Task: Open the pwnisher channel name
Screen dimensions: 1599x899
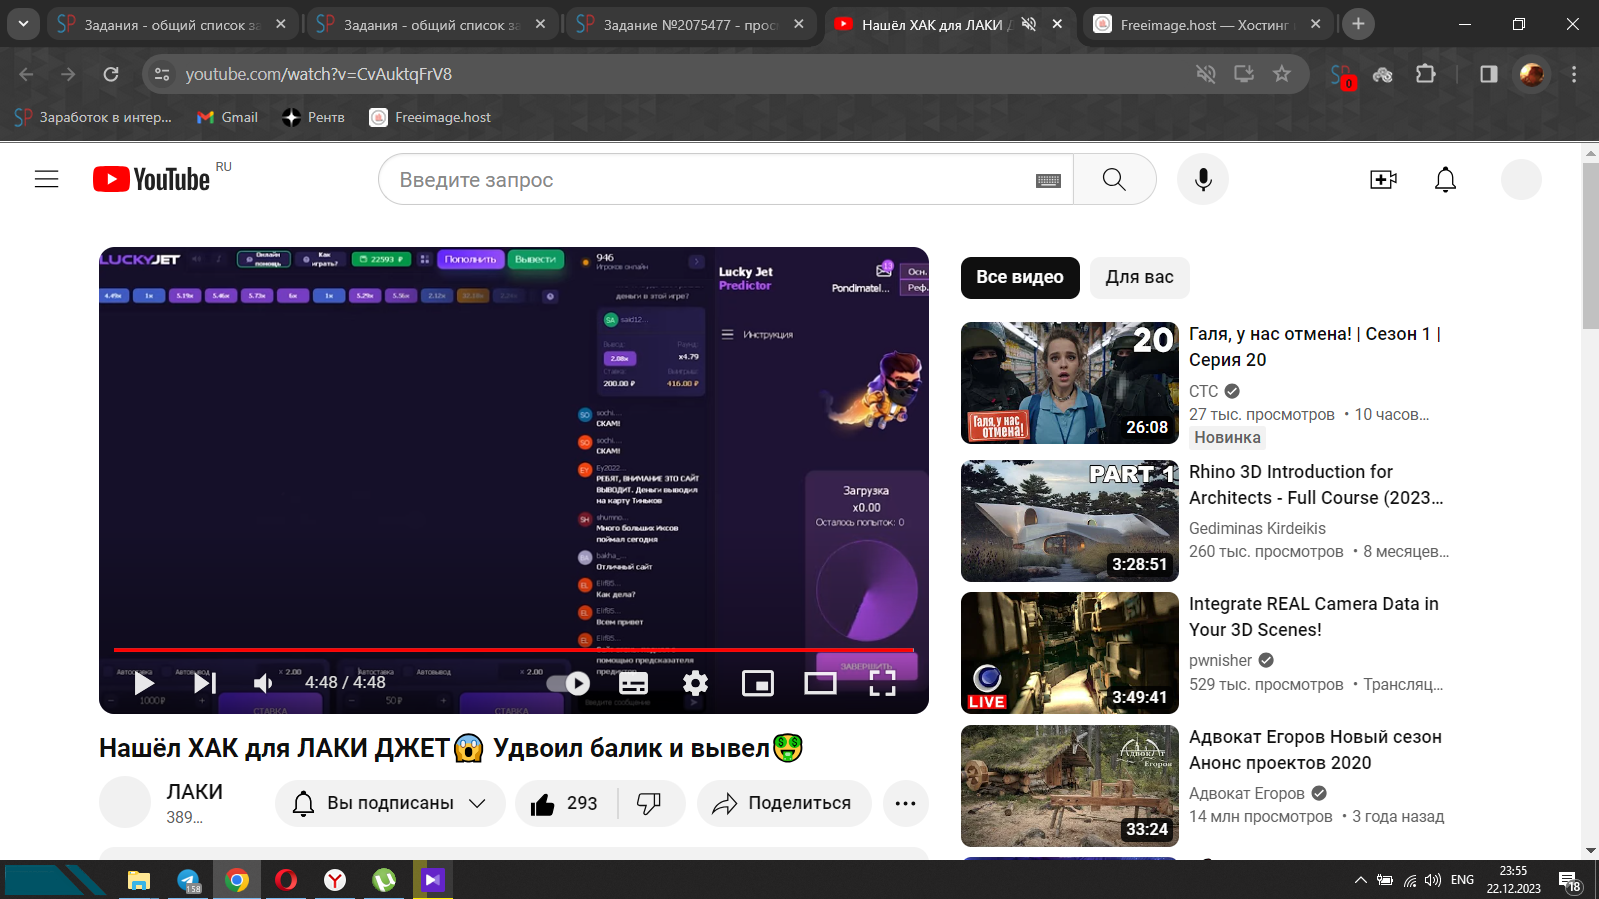Action: click(1220, 660)
